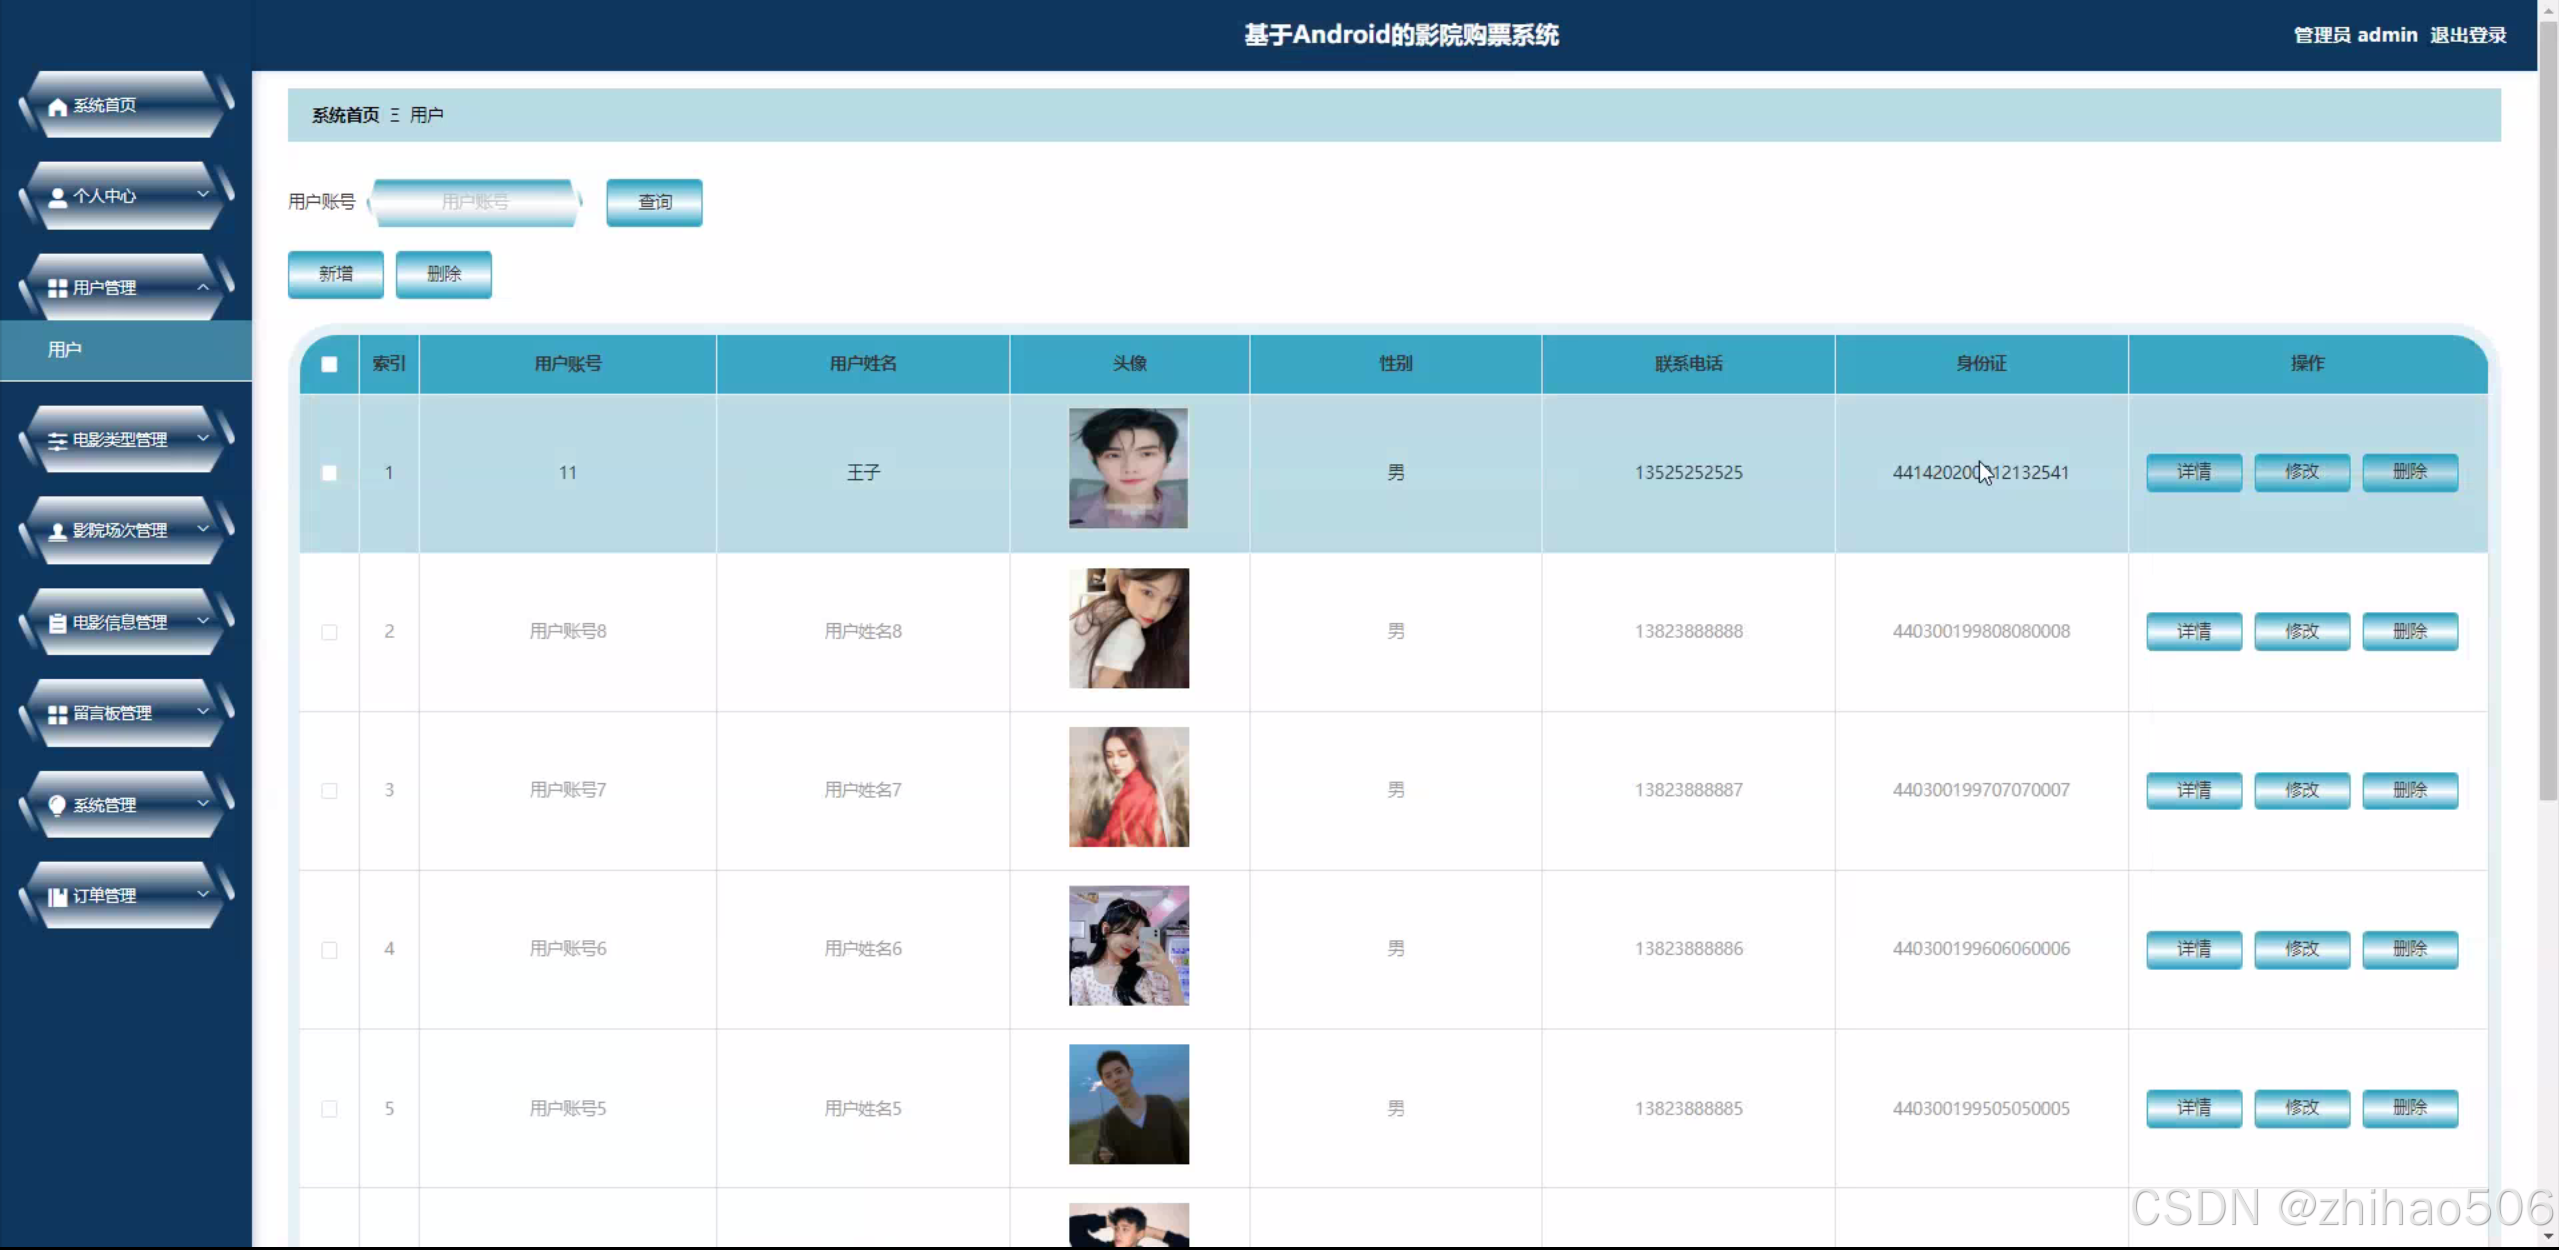Click the bulb icon for 系统管理
Viewport: 2559px width, 1250px height.
[58, 805]
